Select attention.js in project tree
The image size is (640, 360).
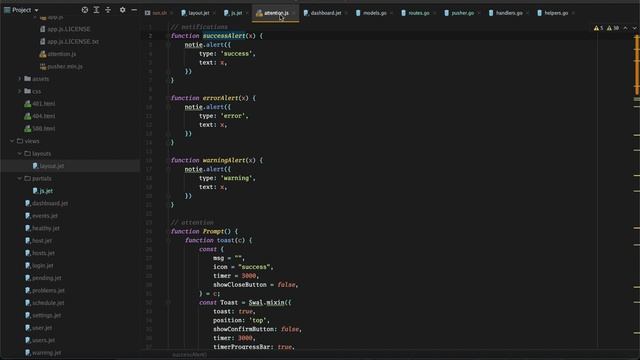pyautogui.click(x=58, y=54)
